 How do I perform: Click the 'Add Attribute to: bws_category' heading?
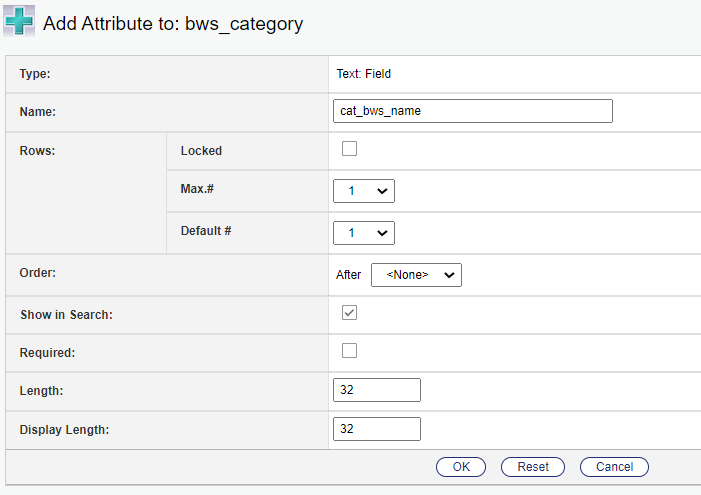pos(172,24)
